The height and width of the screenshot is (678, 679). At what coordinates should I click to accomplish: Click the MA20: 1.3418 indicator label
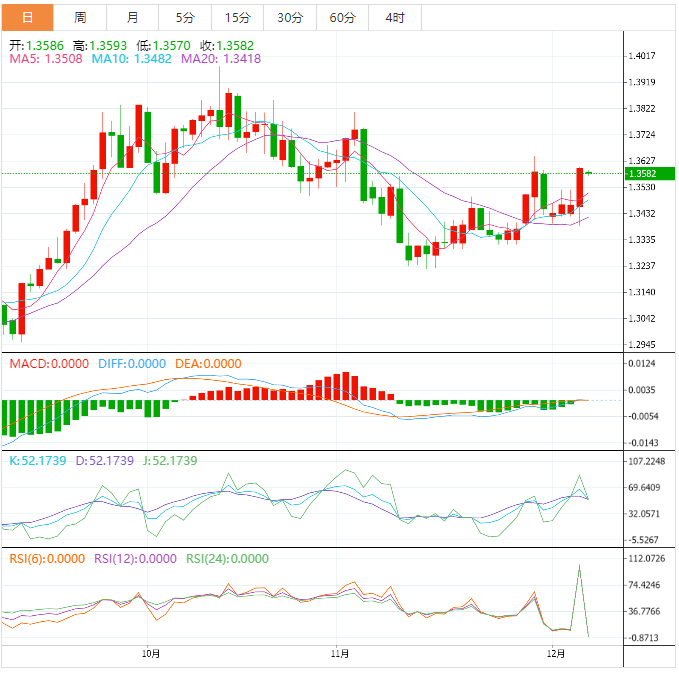[221, 59]
